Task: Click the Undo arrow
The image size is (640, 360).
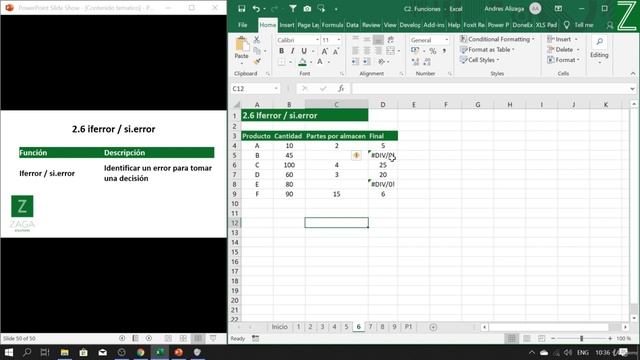Action: click(x=256, y=9)
